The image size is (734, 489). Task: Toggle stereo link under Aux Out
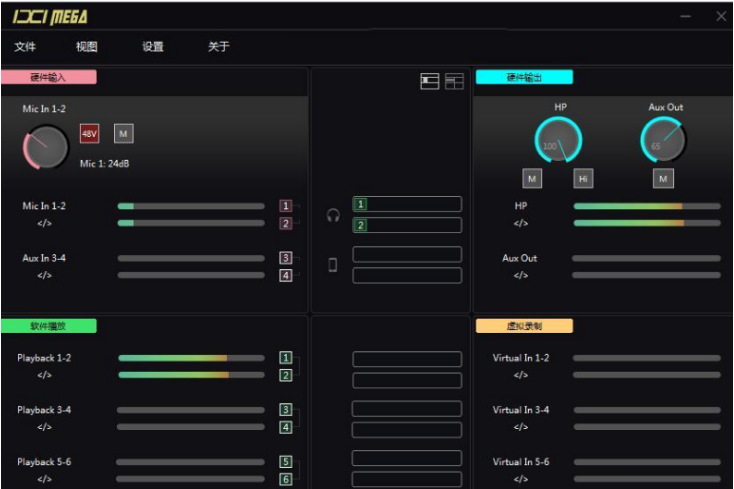(x=521, y=275)
